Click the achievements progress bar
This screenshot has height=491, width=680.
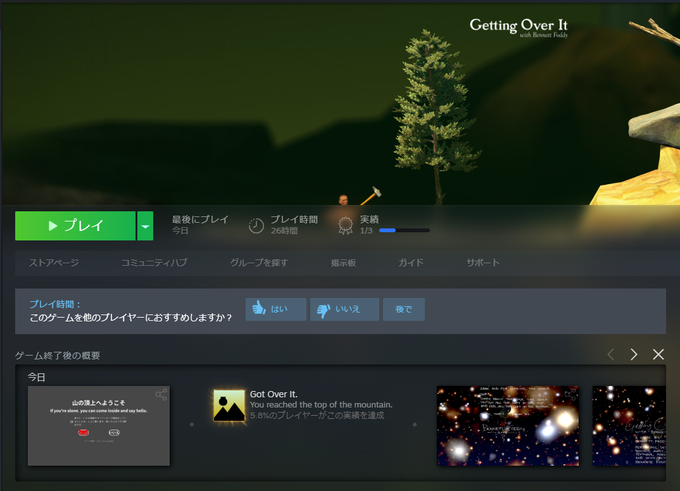point(404,230)
